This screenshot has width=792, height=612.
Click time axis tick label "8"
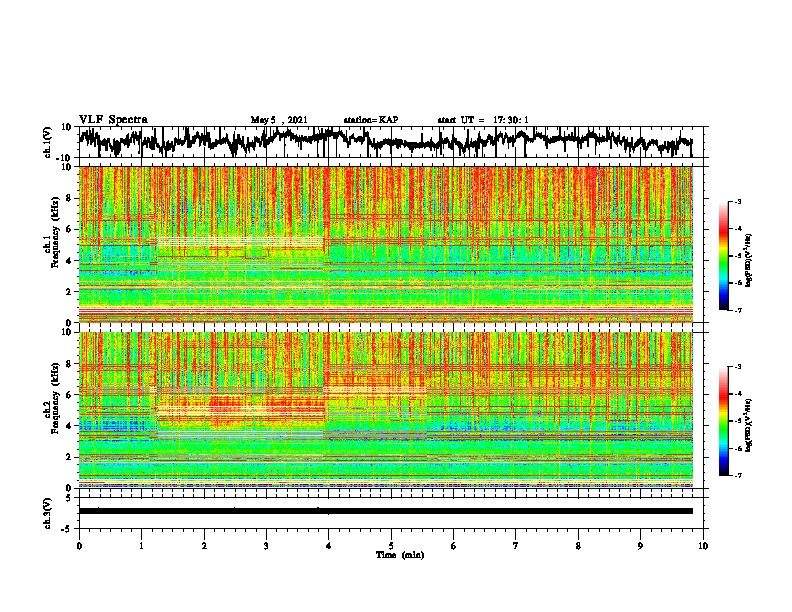point(578,546)
